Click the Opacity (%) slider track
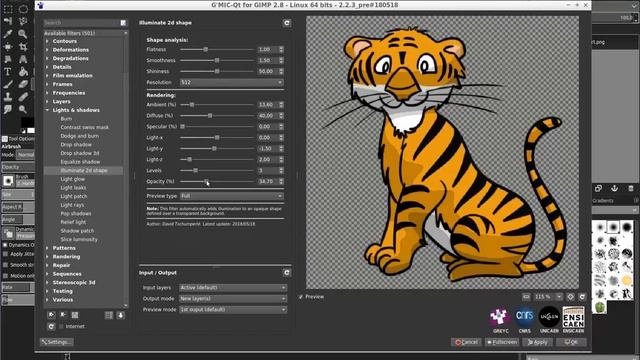Screen dimensions: 640x360 (217, 182)
